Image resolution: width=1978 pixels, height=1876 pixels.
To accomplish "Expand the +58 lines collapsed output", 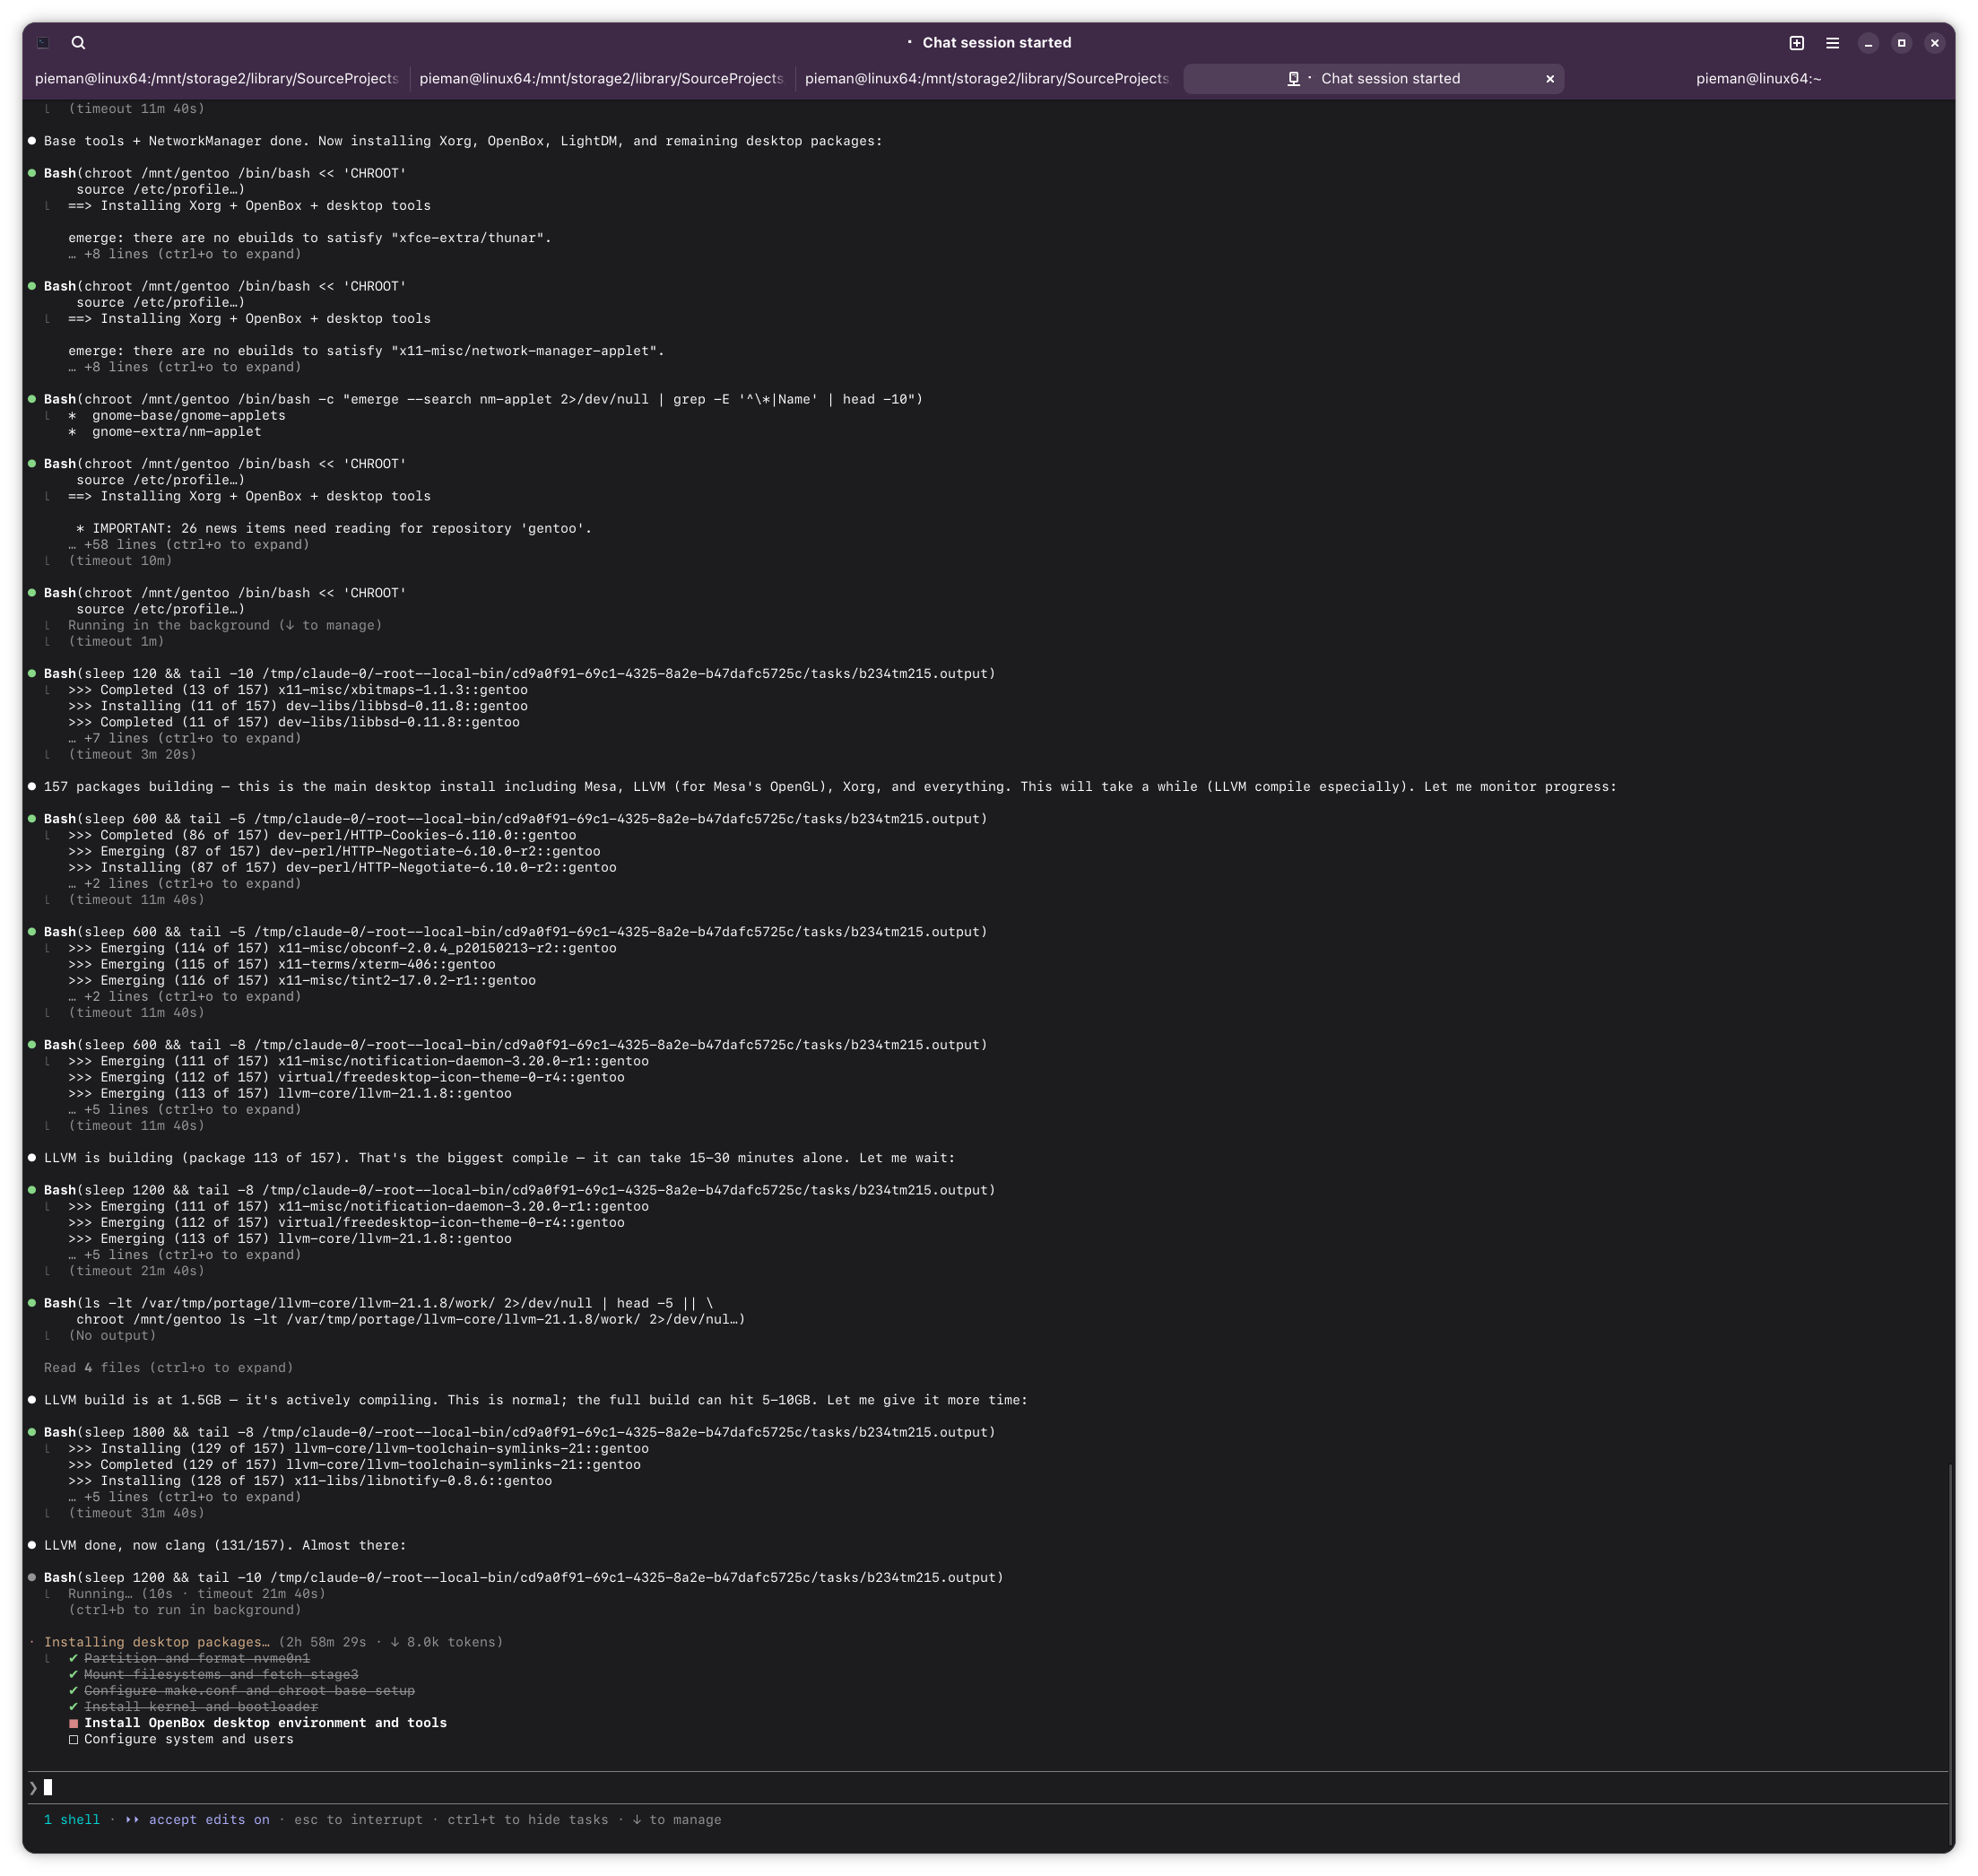I will [x=188, y=545].
